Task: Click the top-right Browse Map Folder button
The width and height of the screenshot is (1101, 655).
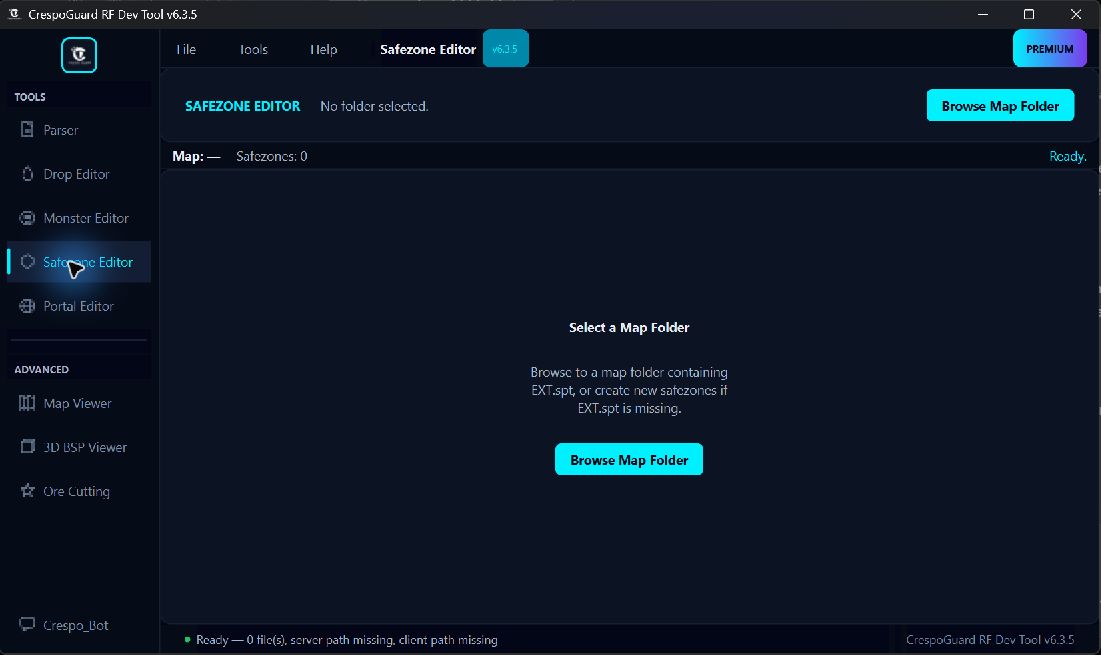Action: pos(1001,106)
